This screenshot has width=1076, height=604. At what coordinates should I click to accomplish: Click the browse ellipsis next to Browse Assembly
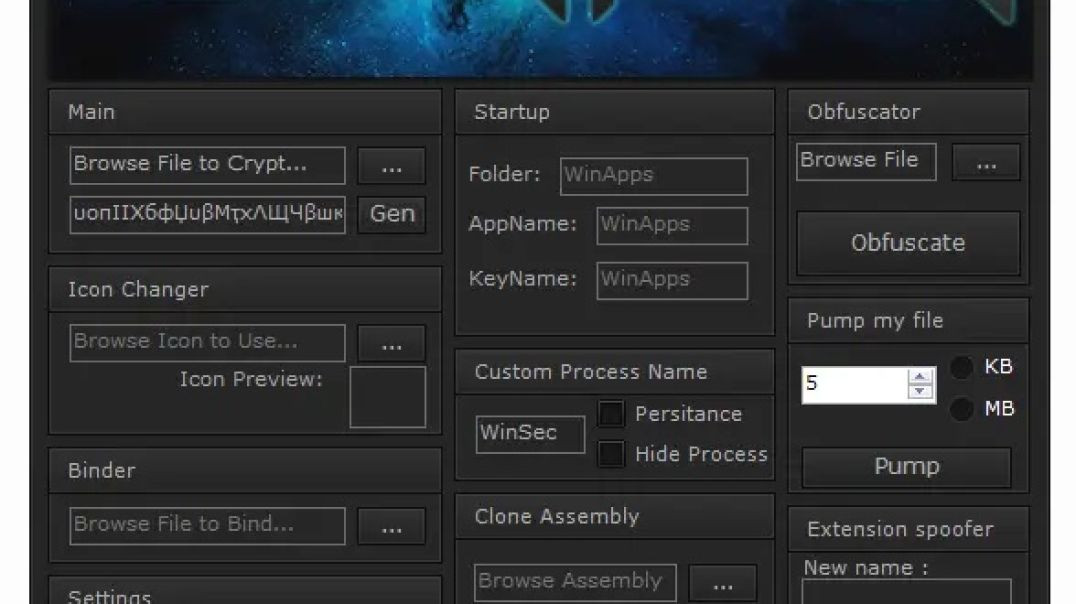[x=722, y=581]
